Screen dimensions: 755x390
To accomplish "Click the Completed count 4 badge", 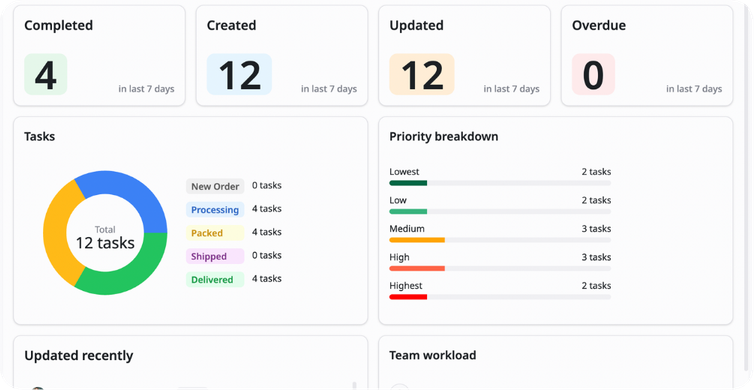I will (x=46, y=74).
